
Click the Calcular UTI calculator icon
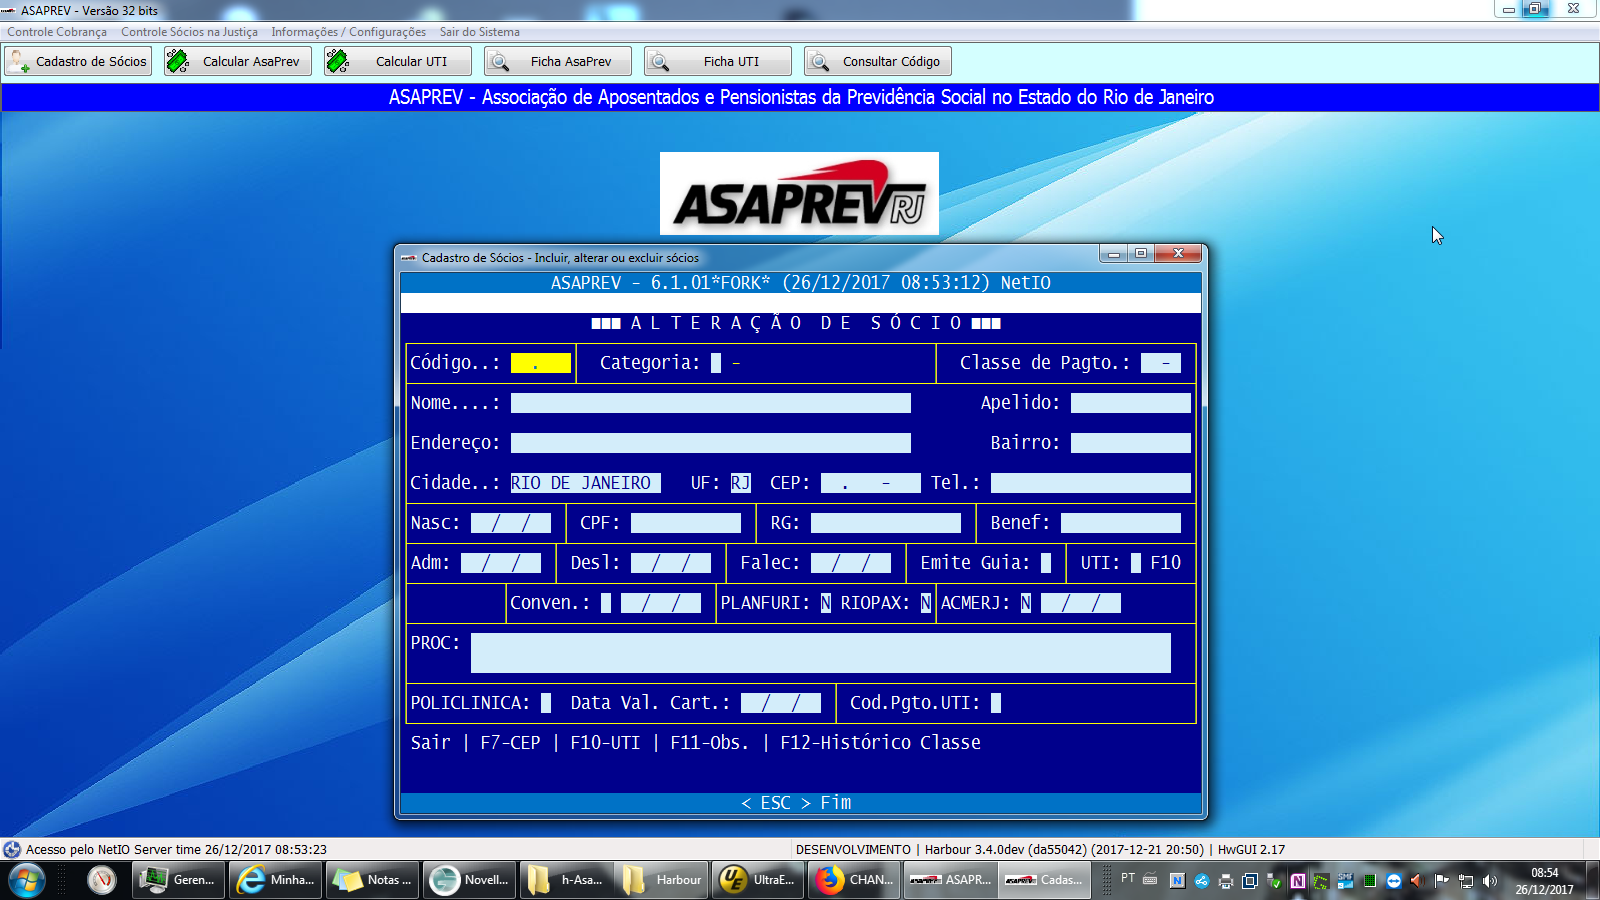coord(338,61)
